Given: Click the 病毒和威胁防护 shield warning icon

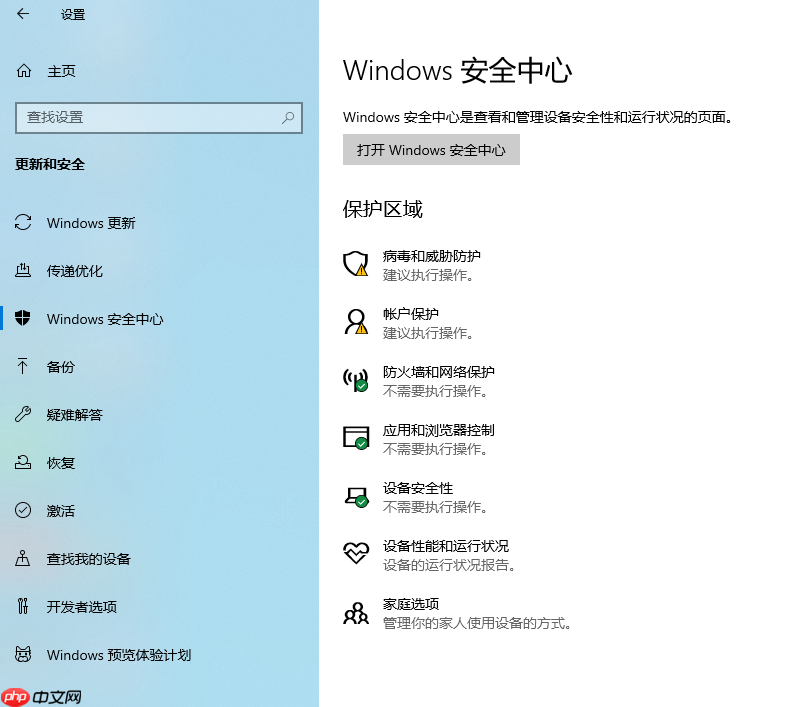Looking at the screenshot, I should point(356,264).
